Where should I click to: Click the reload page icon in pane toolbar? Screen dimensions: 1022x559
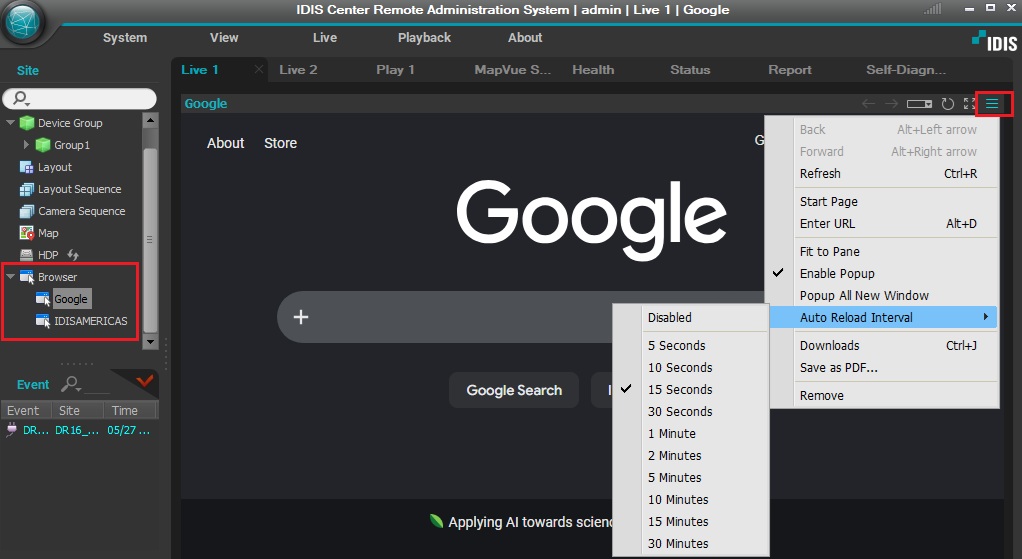pos(948,104)
